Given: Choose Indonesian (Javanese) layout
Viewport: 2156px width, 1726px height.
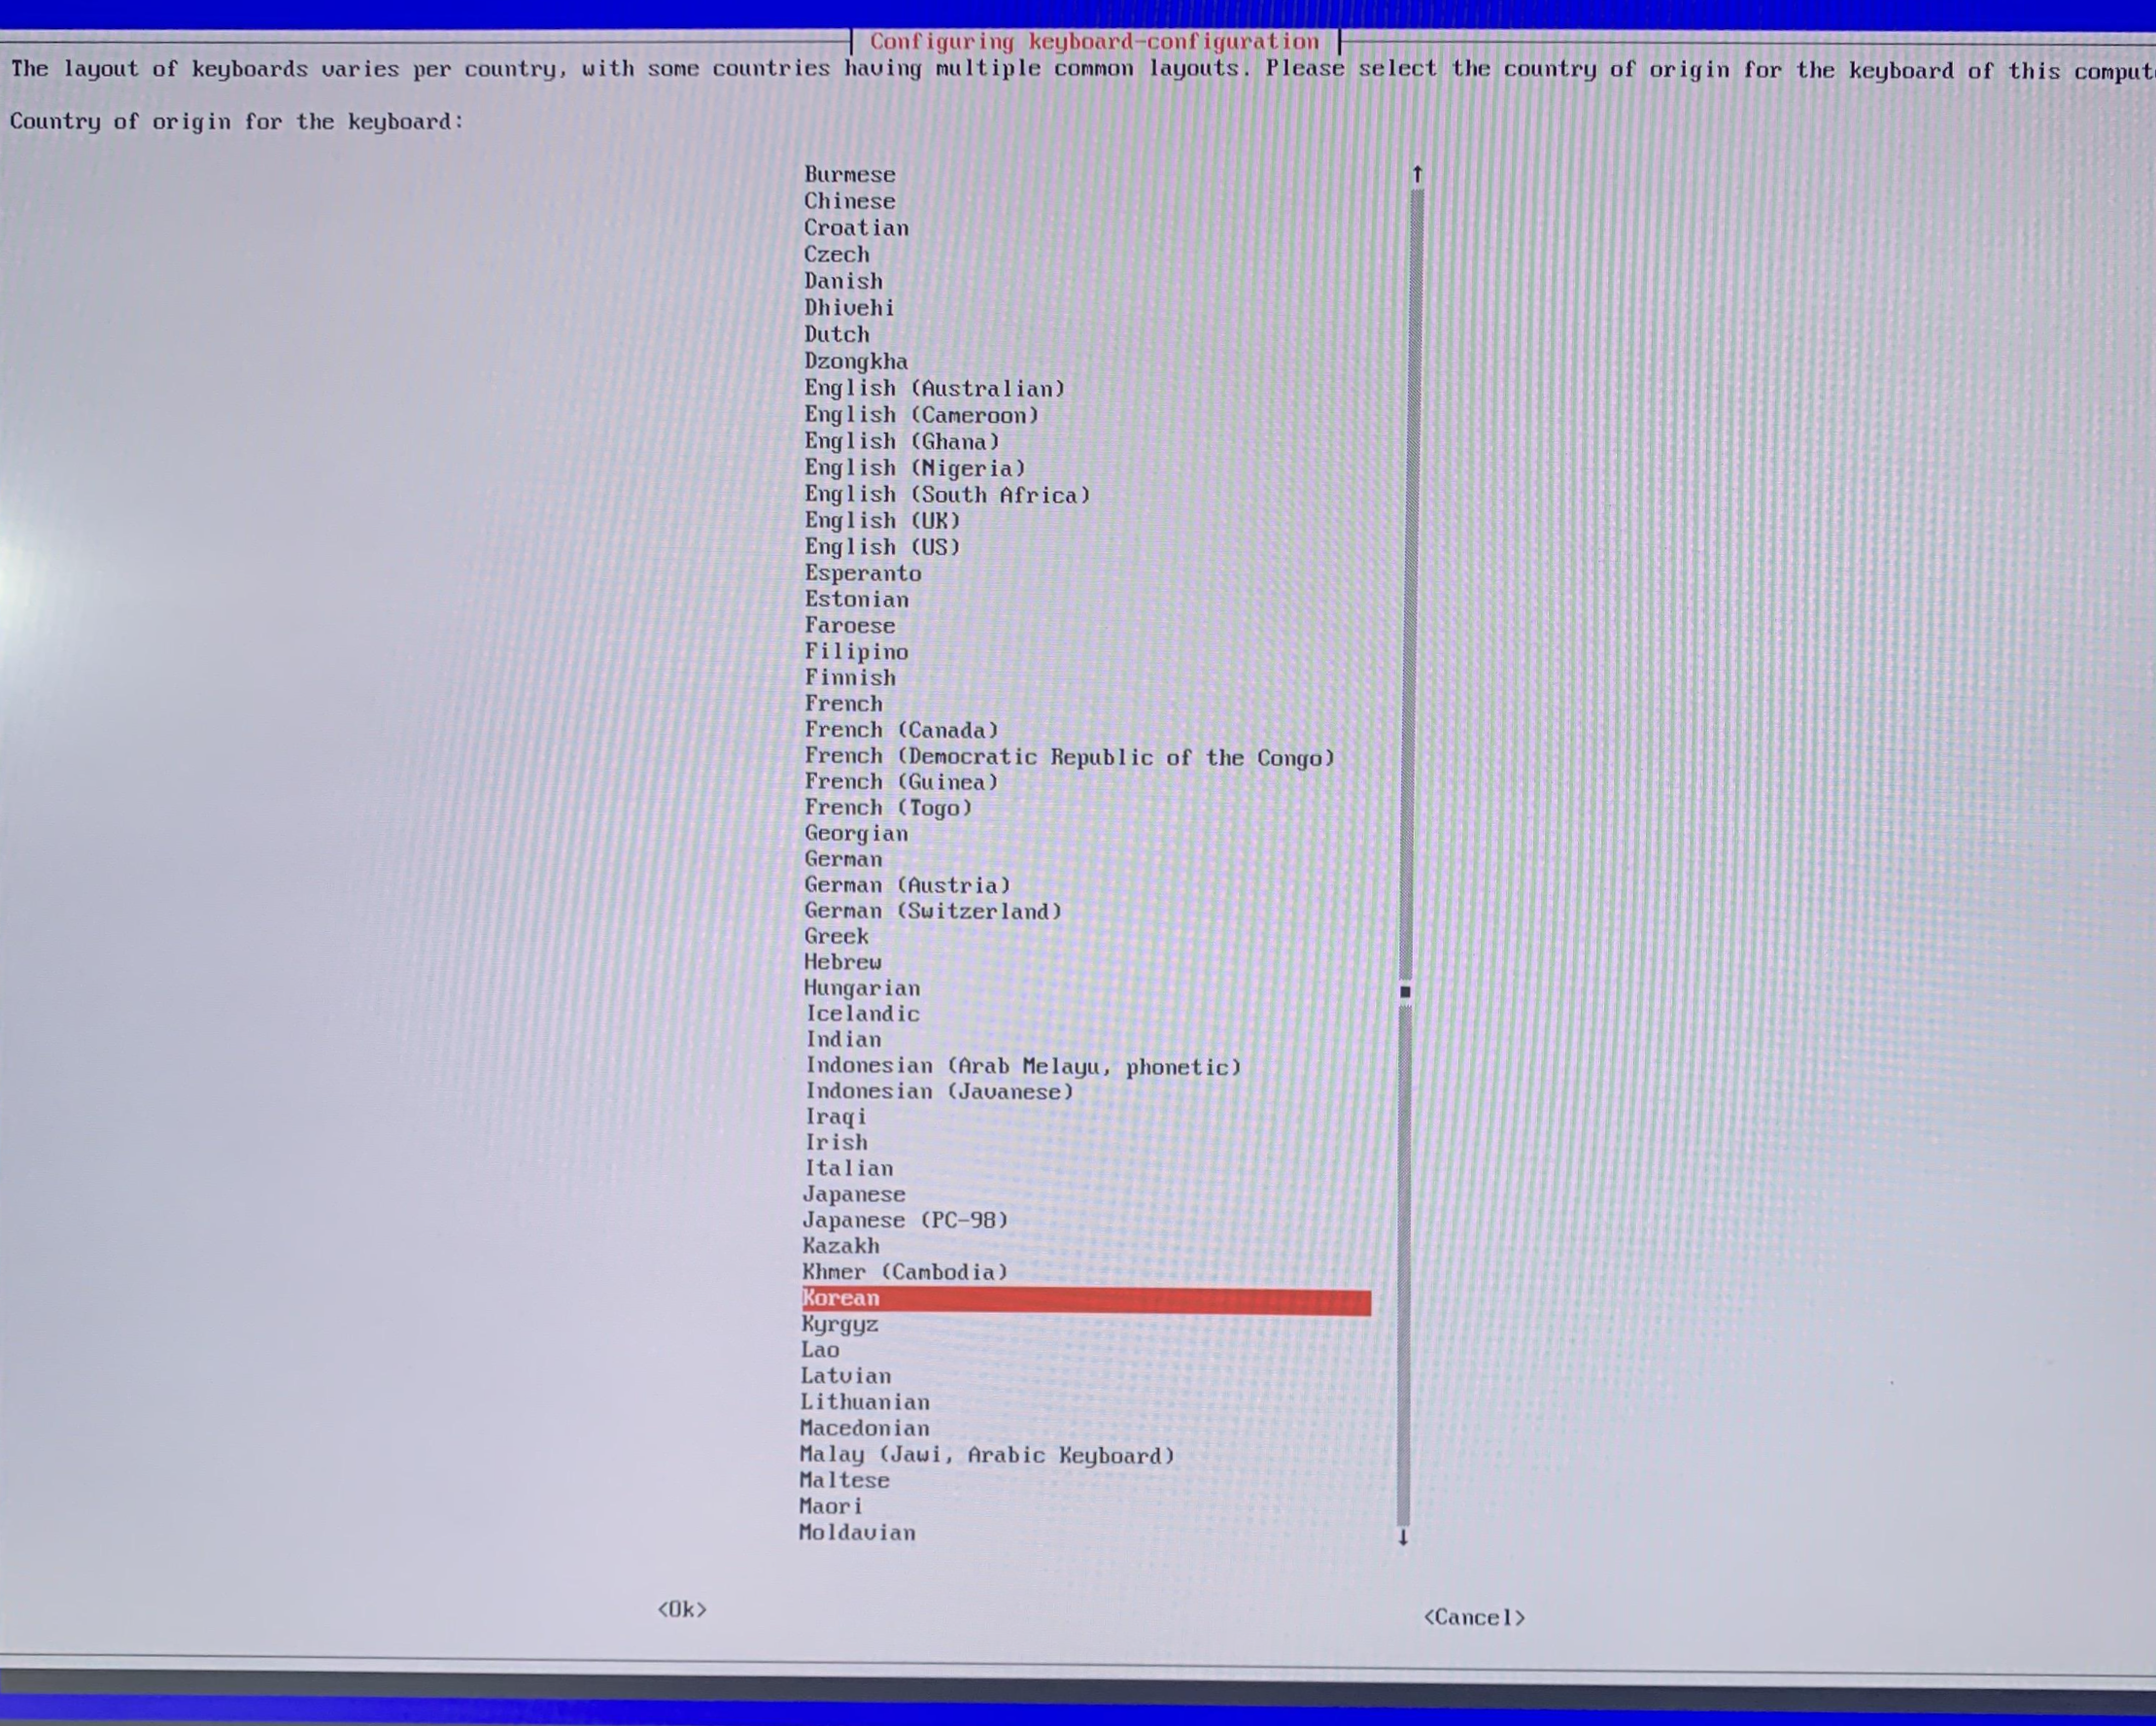Looking at the screenshot, I should coord(939,1092).
